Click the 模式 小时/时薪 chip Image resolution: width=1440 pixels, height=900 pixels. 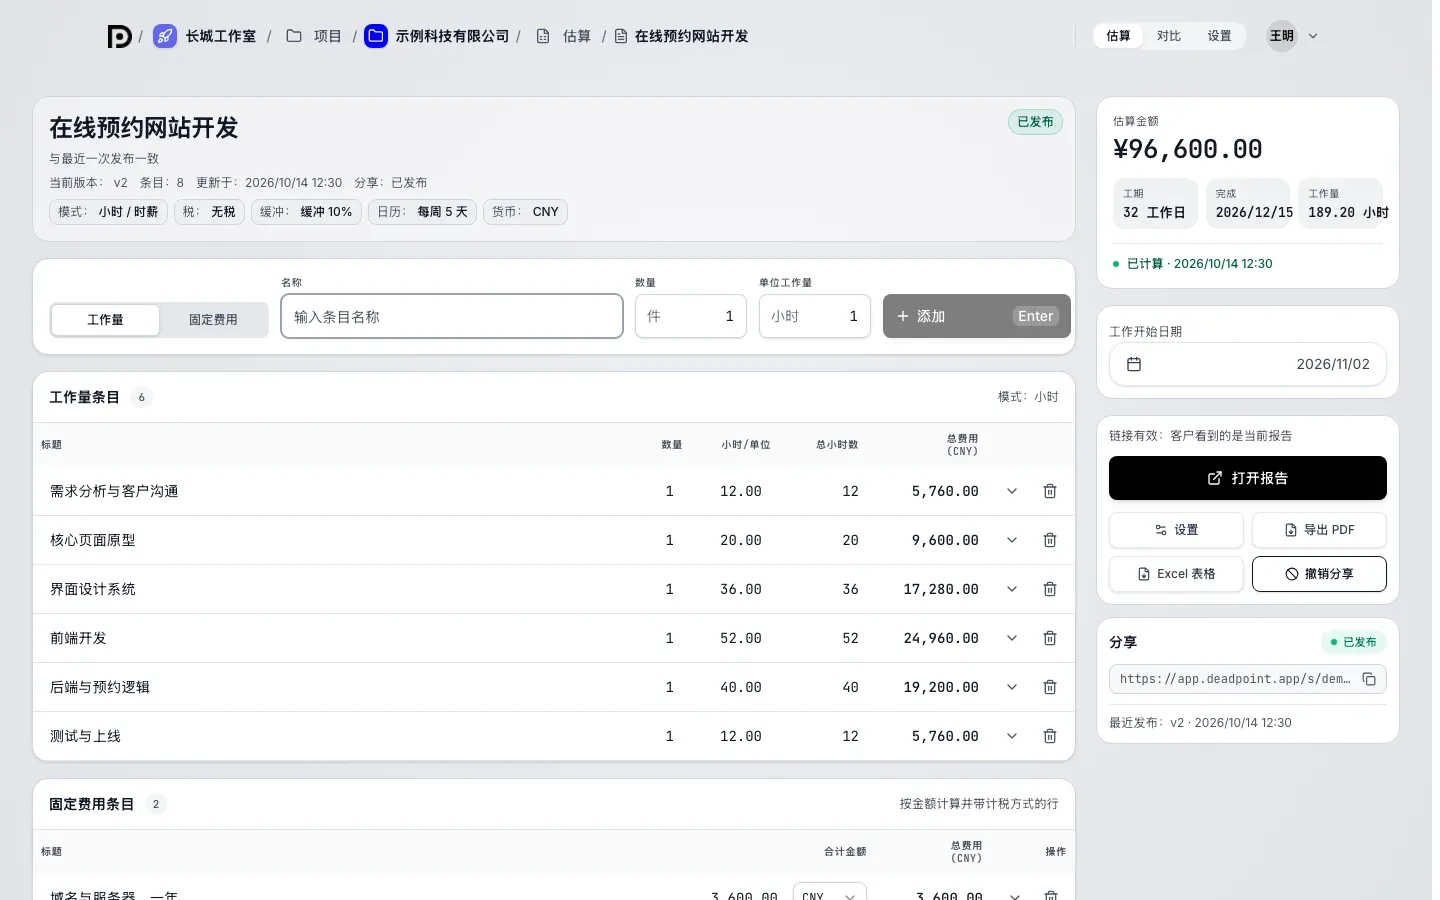coord(108,212)
